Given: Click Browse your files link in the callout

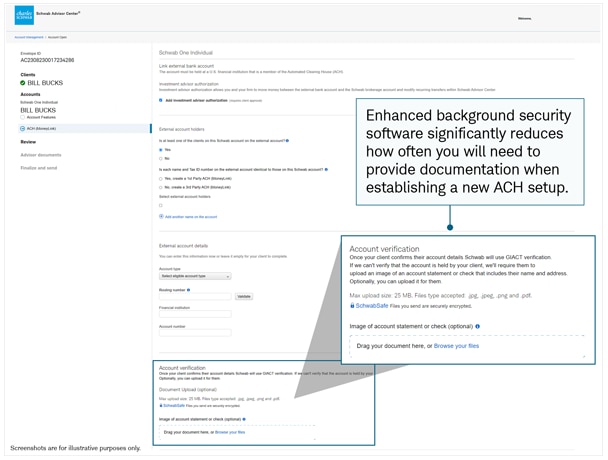Looking at the screenshot, I should [456, 346].
